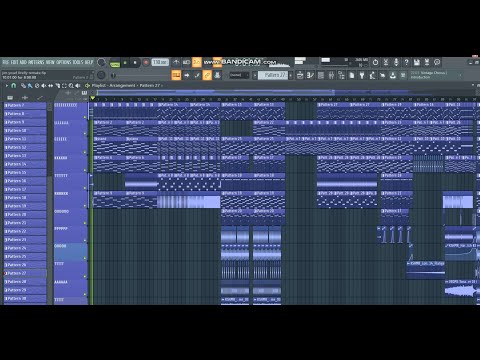Select the playlist Zoom tool
Viewport: 480px width, 360px height.
tap(71, 86)
